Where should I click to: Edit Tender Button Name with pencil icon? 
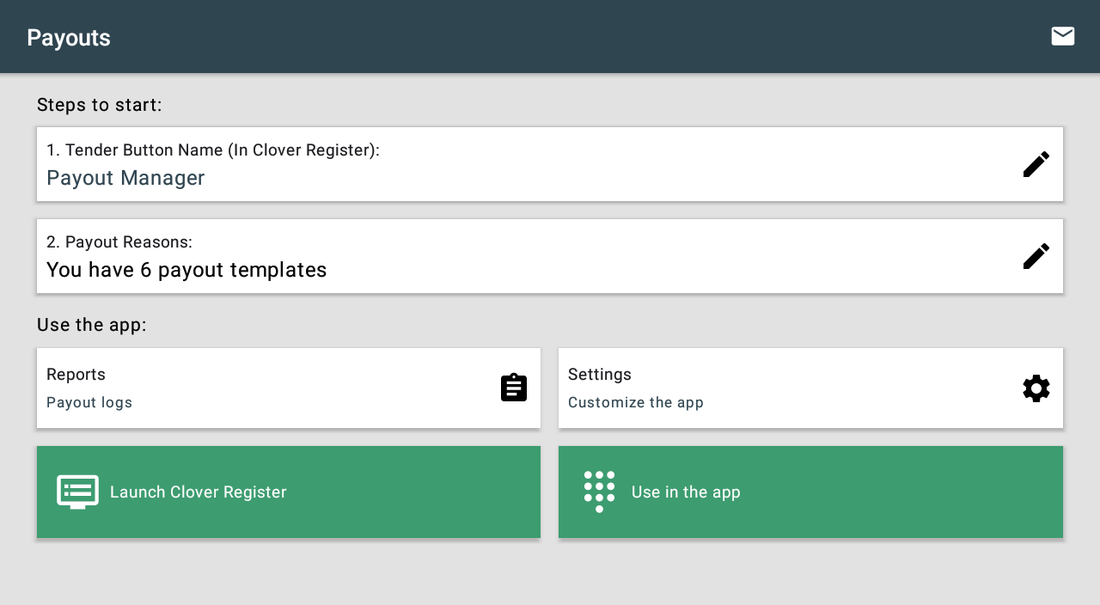(1035, 164)
